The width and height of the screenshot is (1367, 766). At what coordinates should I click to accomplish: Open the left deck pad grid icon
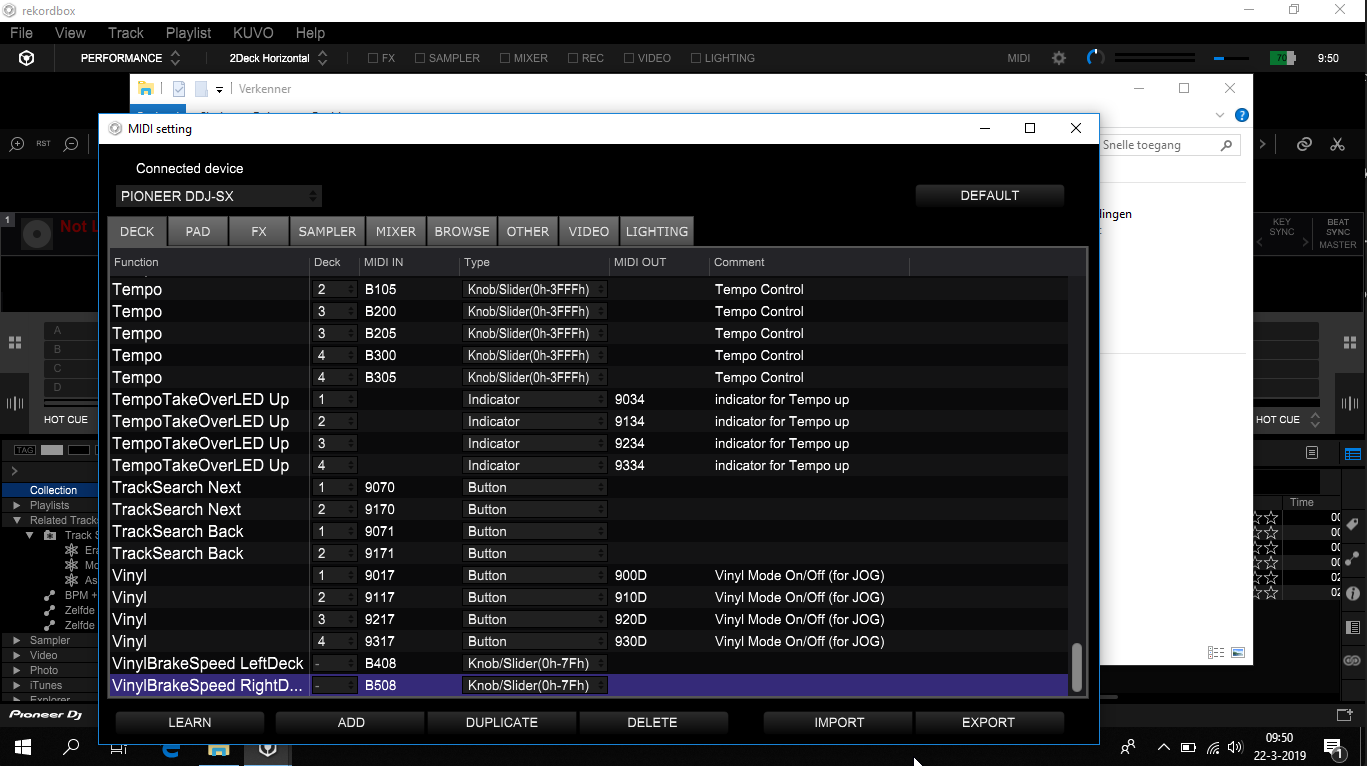pos(15,343)
